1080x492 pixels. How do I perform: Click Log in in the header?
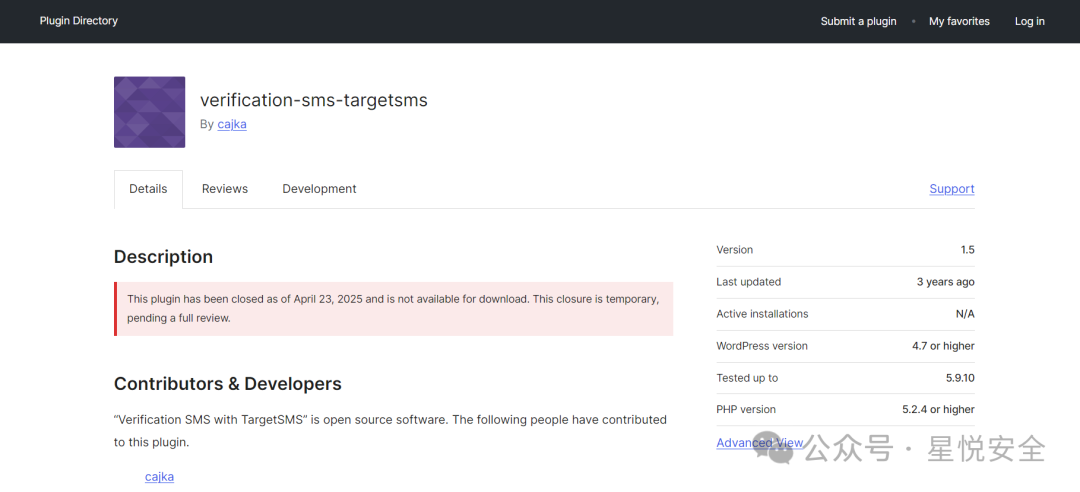coord(1029,21)
